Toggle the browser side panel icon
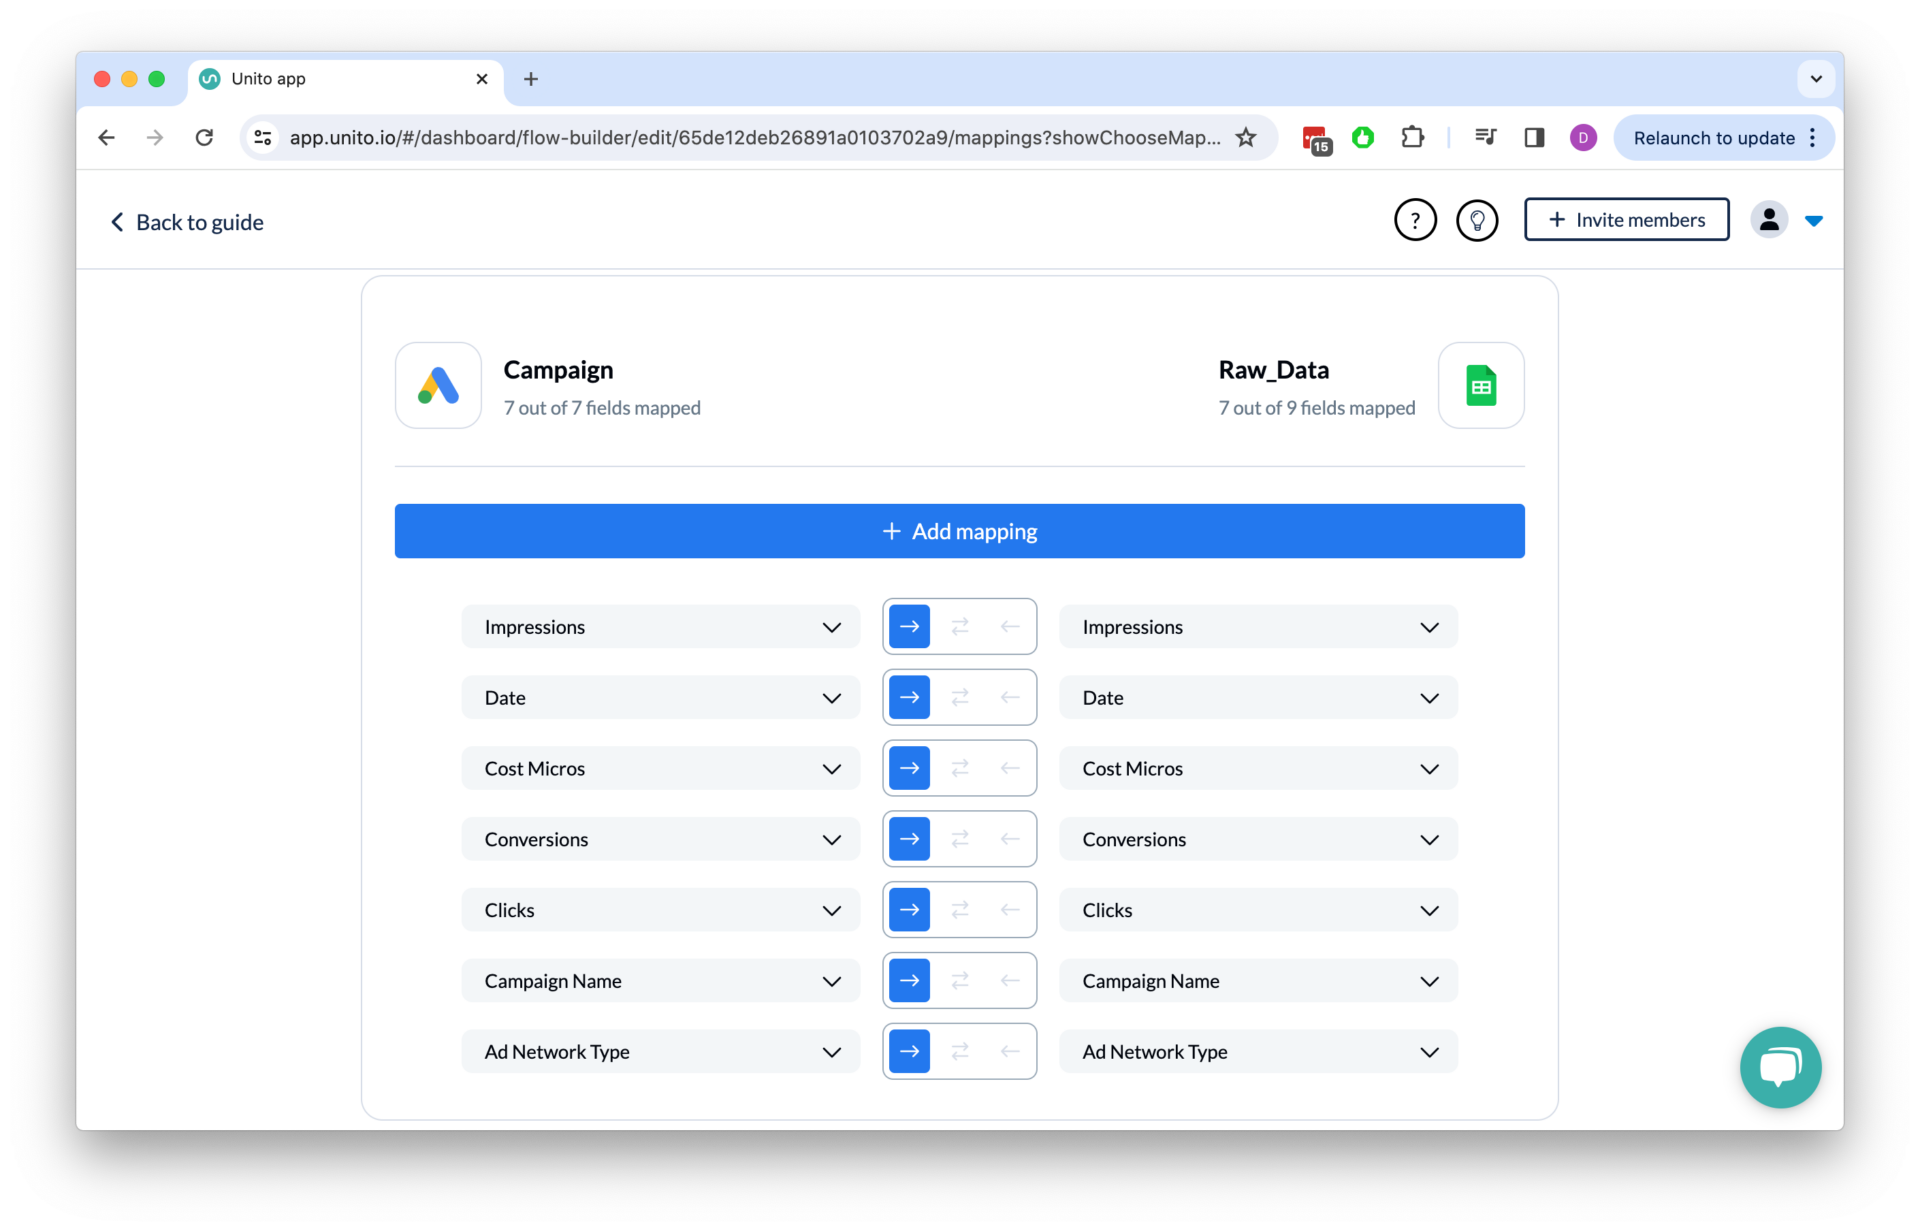1920x1231 pixels. [1533, 137]
